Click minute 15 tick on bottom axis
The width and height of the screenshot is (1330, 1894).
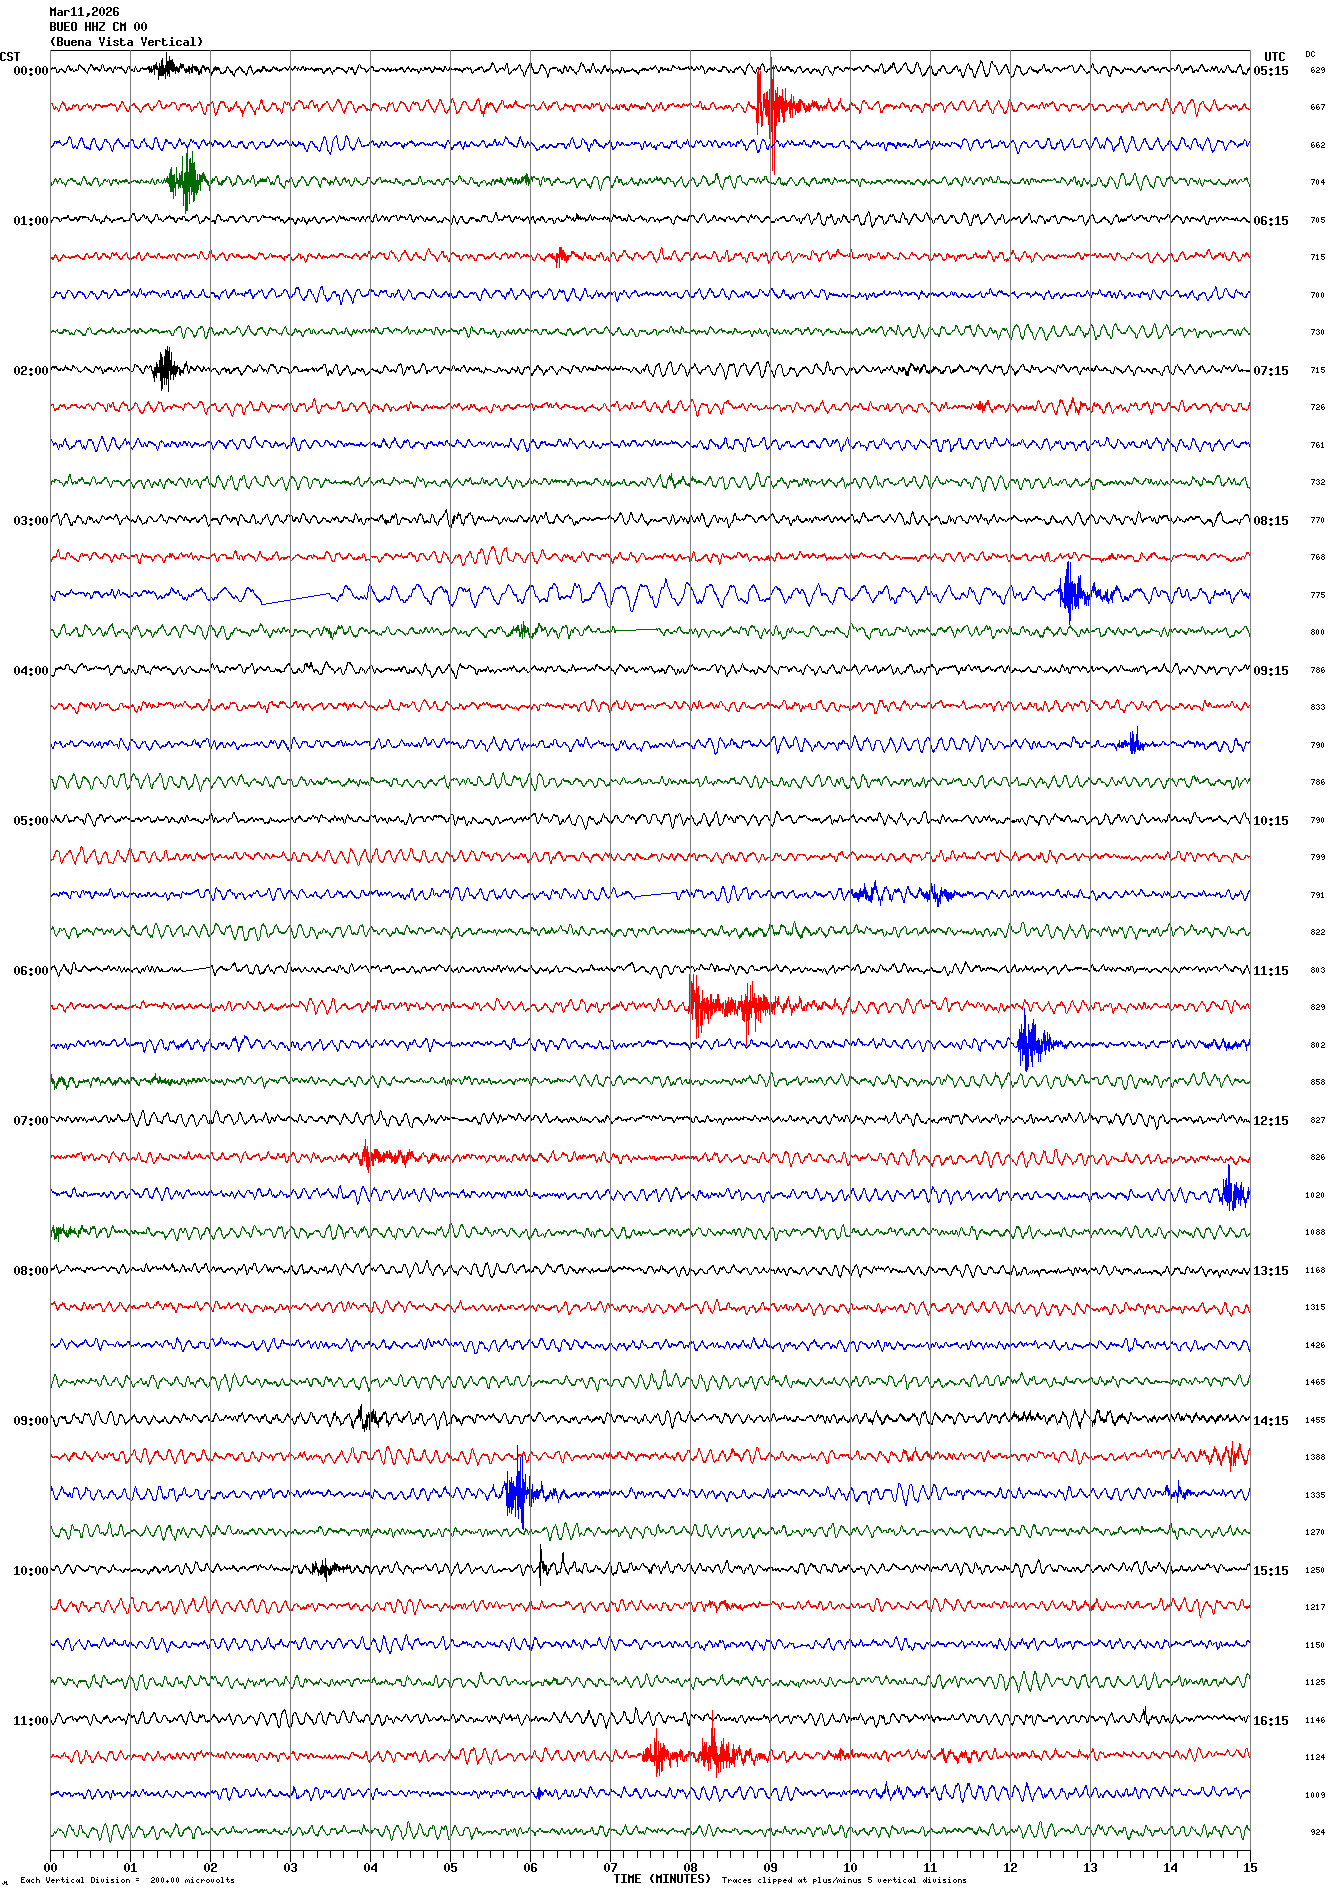click(1249, 1867)
